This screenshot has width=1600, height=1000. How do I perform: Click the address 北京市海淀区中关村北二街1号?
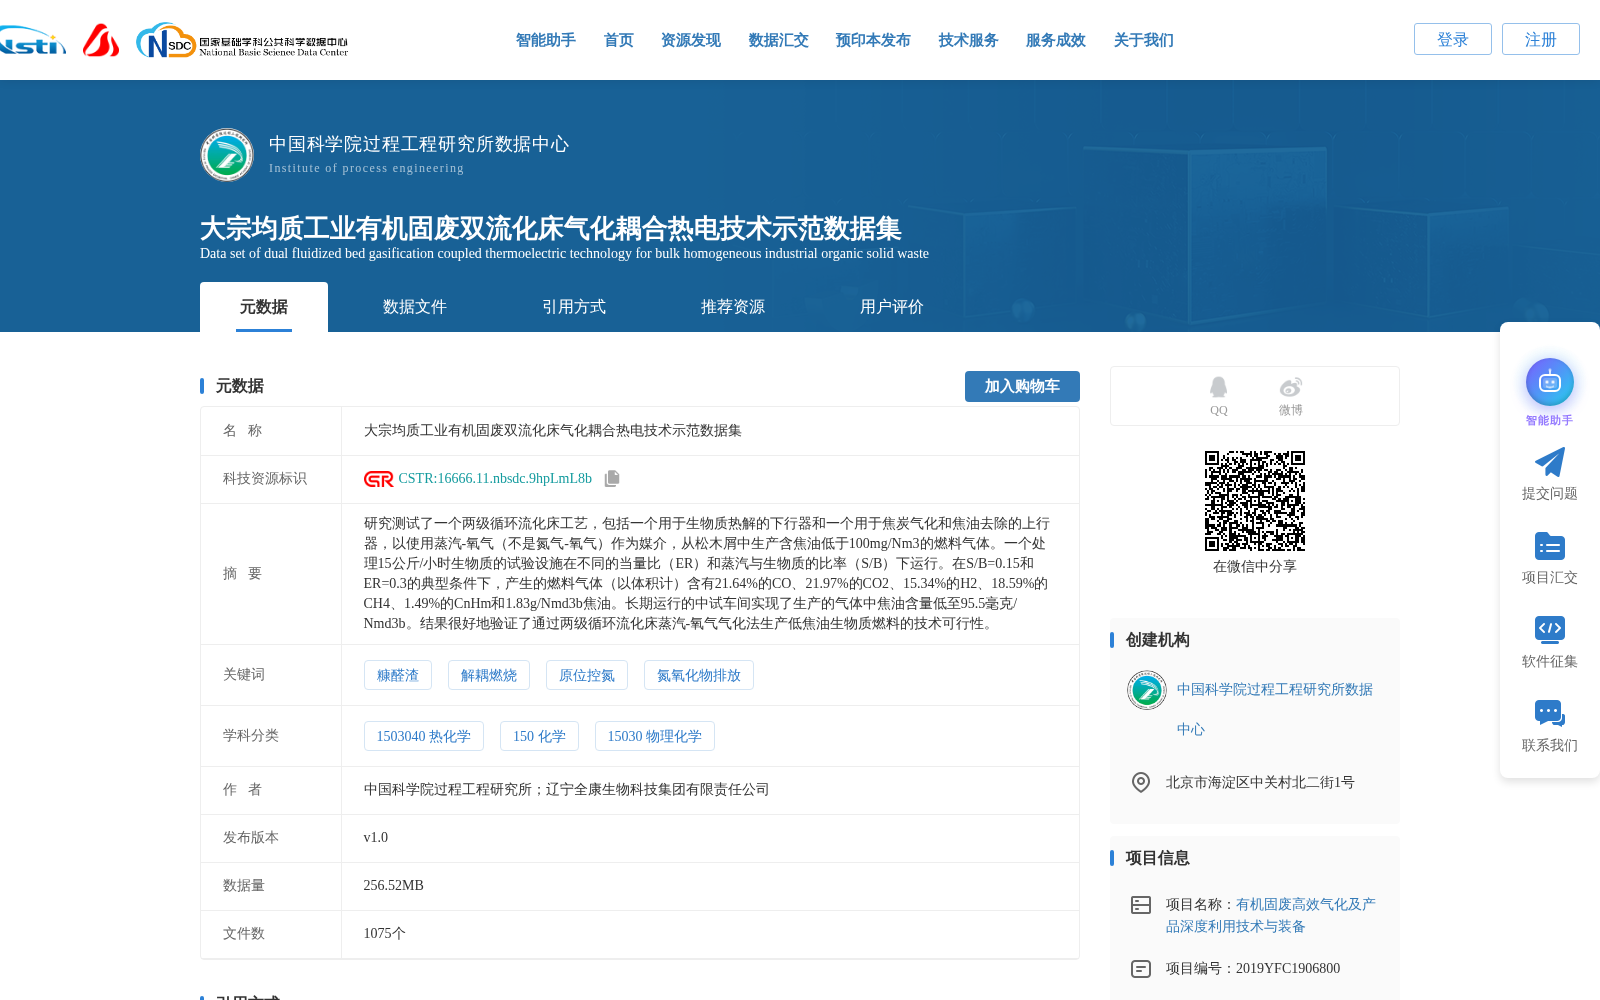pyautogui.click(x=1260, y=782)
